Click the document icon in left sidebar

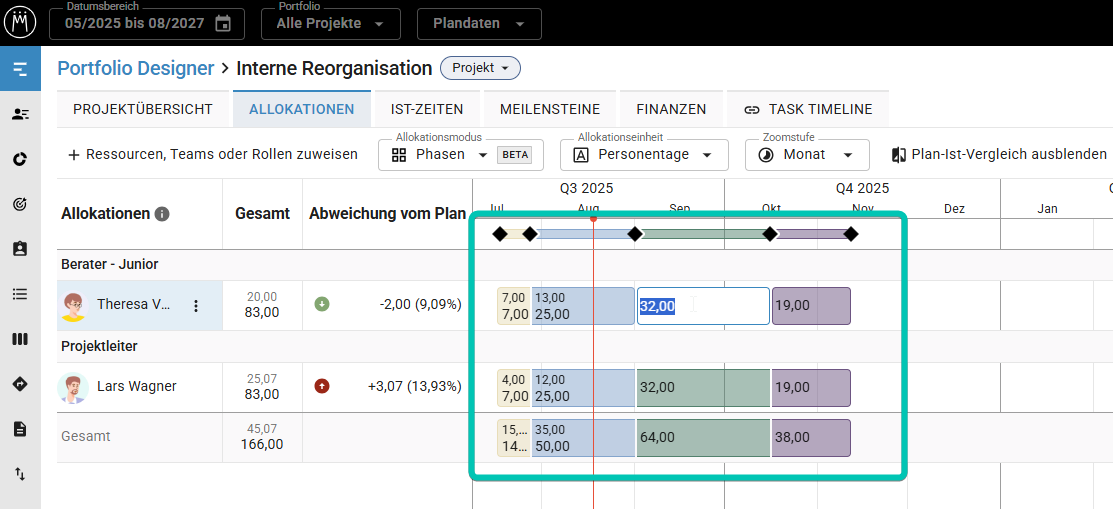[20, 429]
